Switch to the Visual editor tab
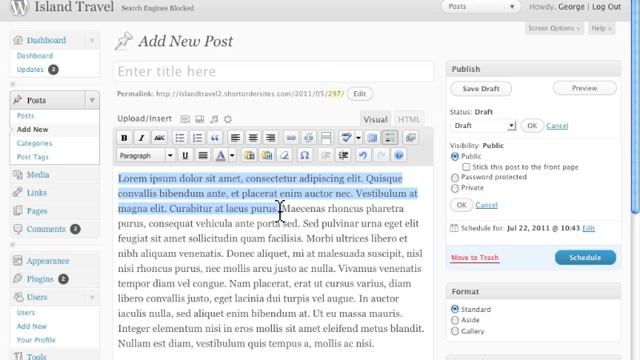Viewport: 640px width, 360px height. 375,119
